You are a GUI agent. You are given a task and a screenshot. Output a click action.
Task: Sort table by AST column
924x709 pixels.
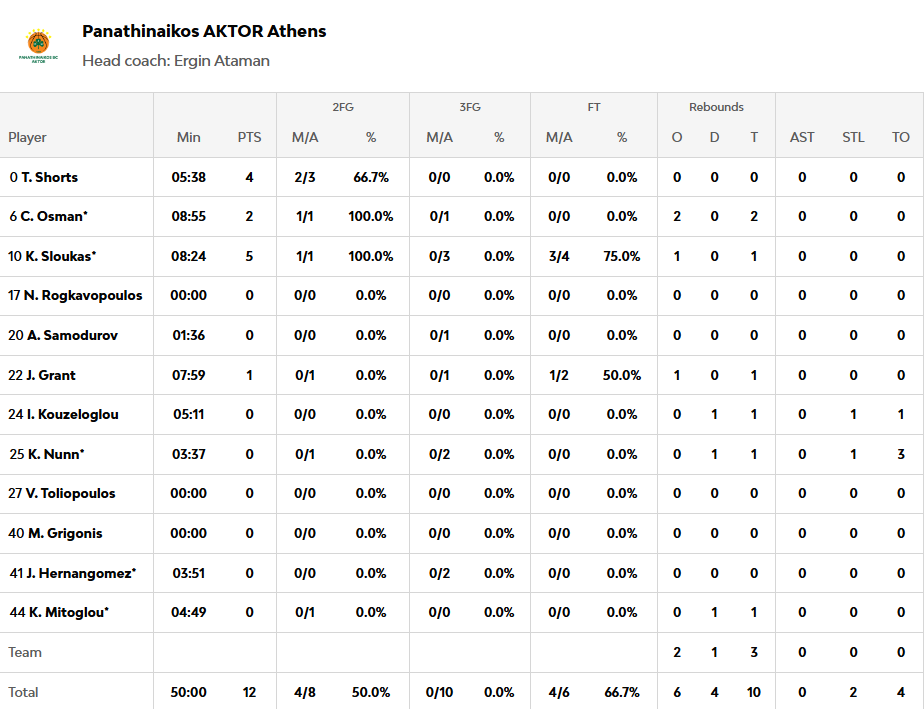pos(802,137)
